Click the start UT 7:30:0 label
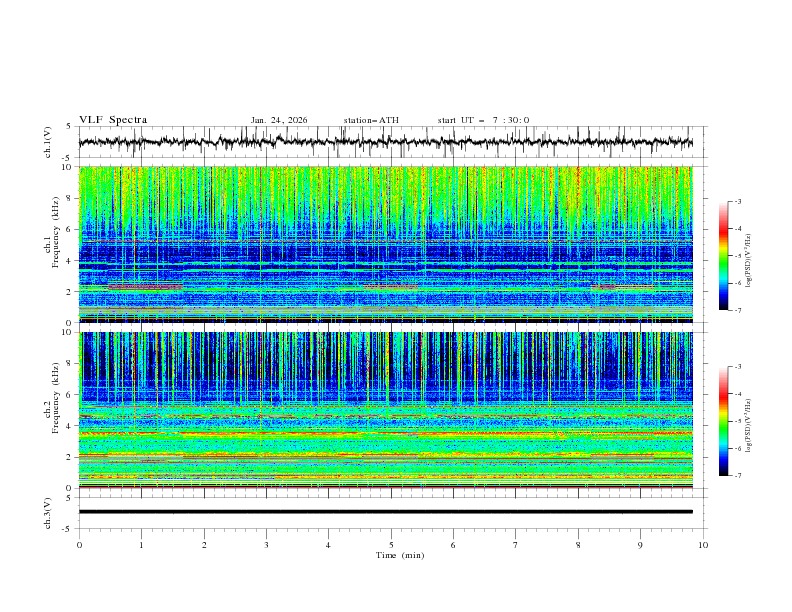This screenshot has width=792, height=612. click(483, 120)
